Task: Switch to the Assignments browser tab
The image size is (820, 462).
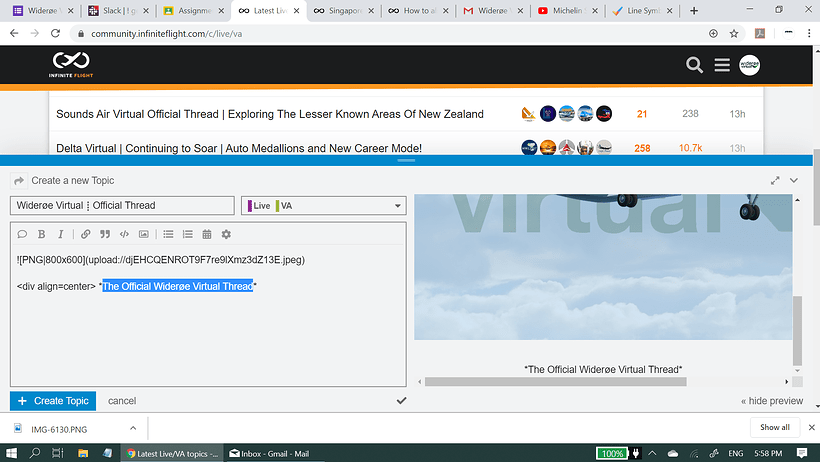Action: click(194, 10)
